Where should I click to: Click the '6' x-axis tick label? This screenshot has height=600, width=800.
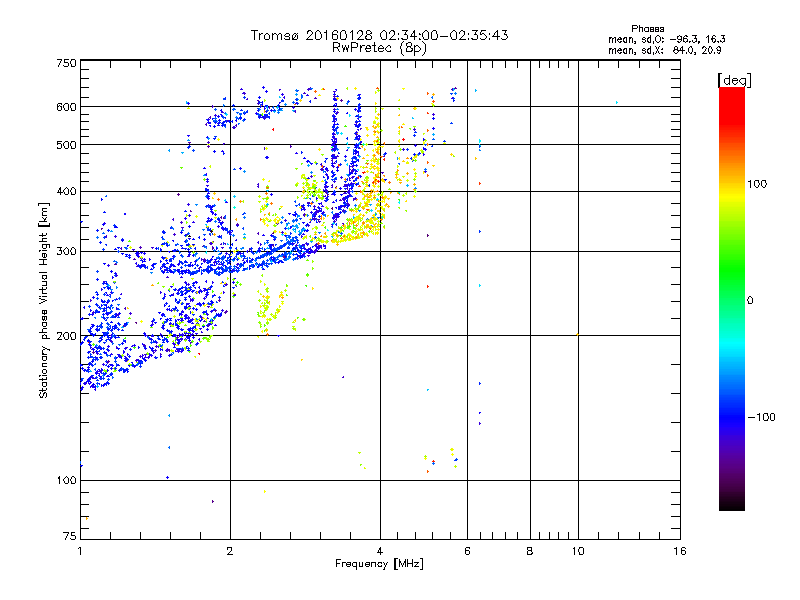click(467, 551)
